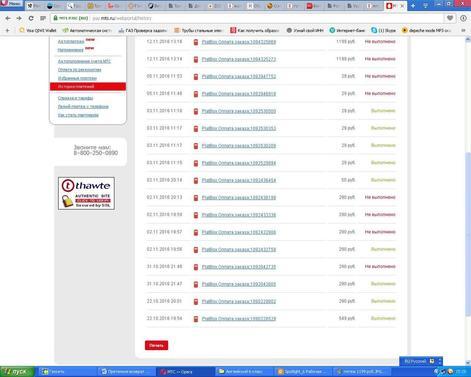Click the thawte authentic site badge
471x377 pixels.
click(86, 193)
